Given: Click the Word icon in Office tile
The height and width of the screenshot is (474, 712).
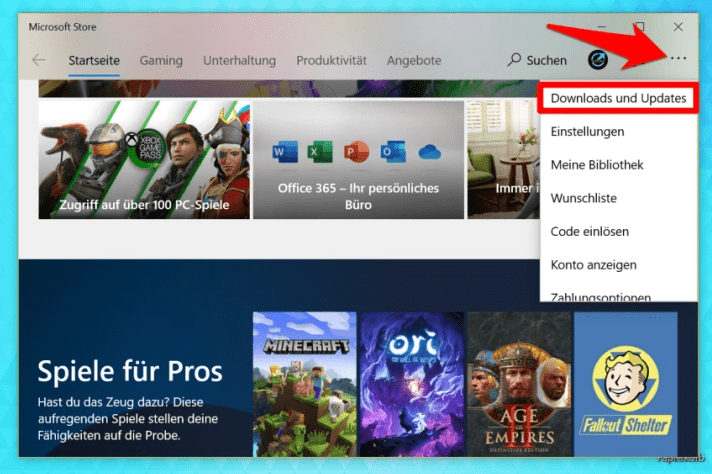Looking at the screenshot, I should click(x=285, y=152).
